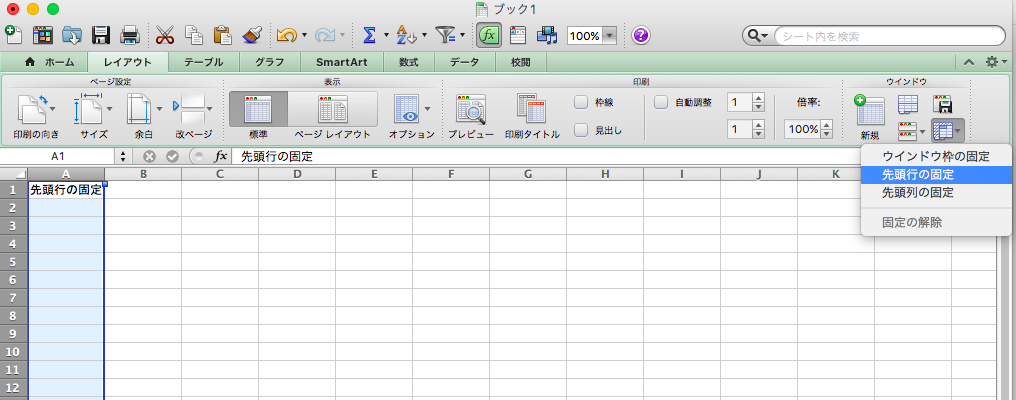Viewport: 1016px width, 400px height.
Task: Open the 100% zoom dropdown in toolbar
Action: coord(608,36)
